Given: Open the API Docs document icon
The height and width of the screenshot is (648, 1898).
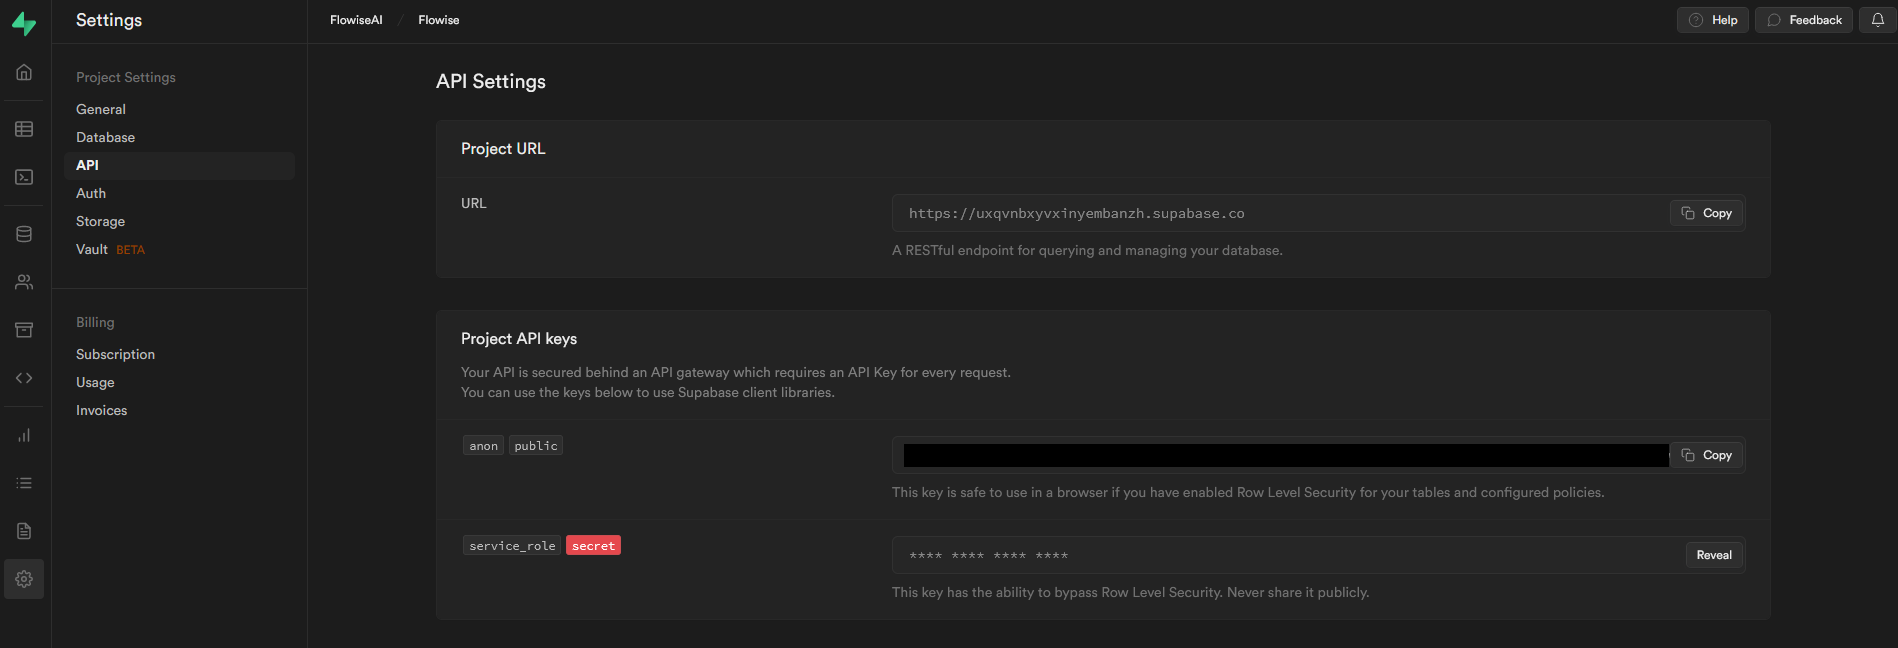Looking at the screenshot, I should pos(24,531).
